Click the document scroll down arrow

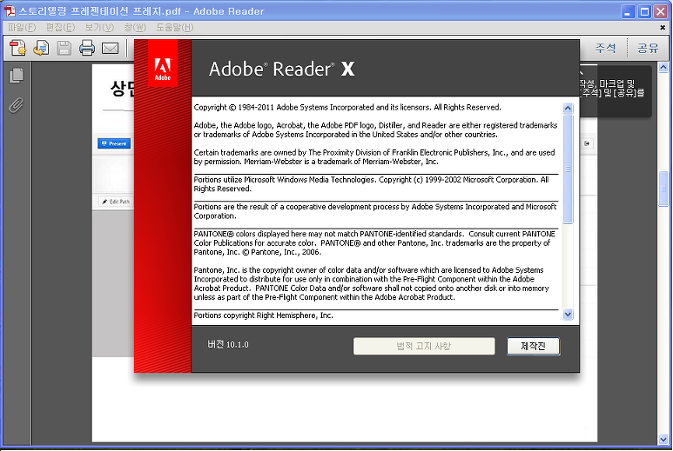(664, 439)
